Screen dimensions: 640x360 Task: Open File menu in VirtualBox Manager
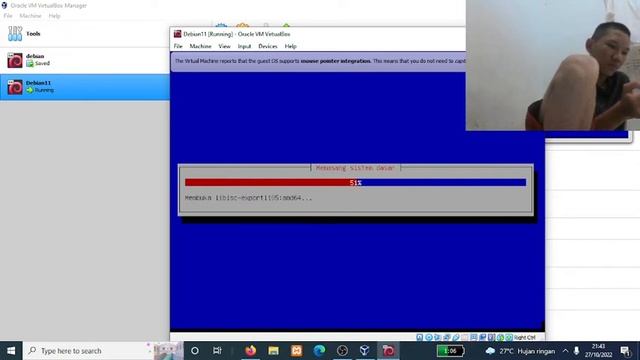pos(8,16)
